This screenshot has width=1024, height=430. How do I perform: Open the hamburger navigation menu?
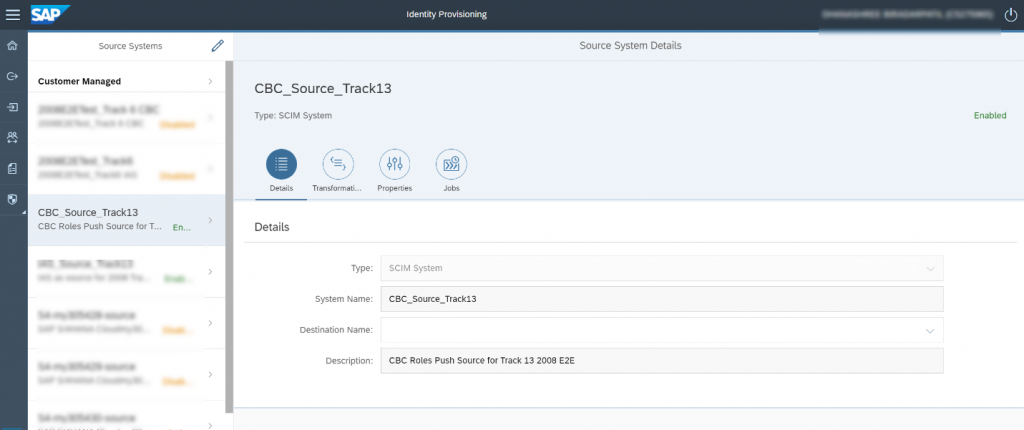pos(12,14)
